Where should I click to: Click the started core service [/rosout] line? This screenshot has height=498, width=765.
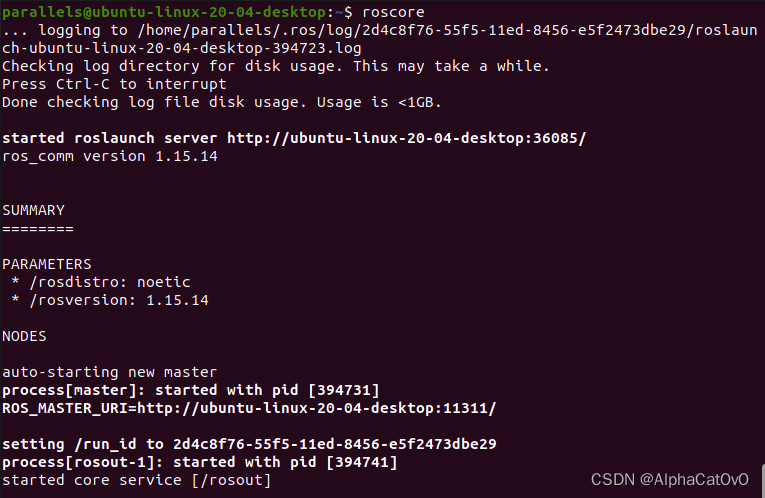137,480
